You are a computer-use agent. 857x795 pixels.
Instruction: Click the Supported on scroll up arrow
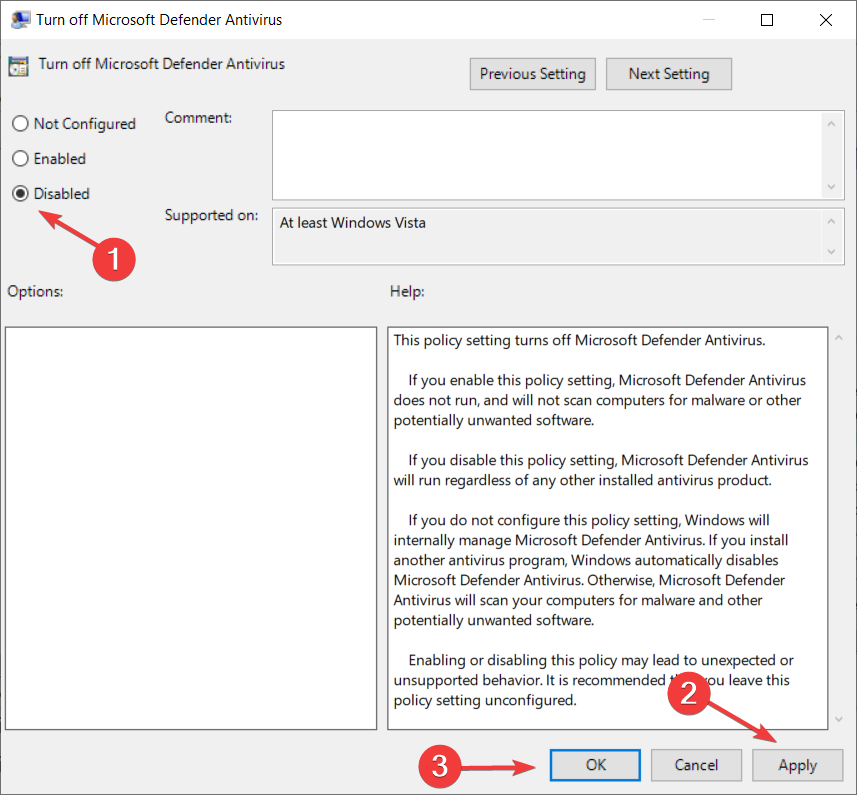[831, 221]
